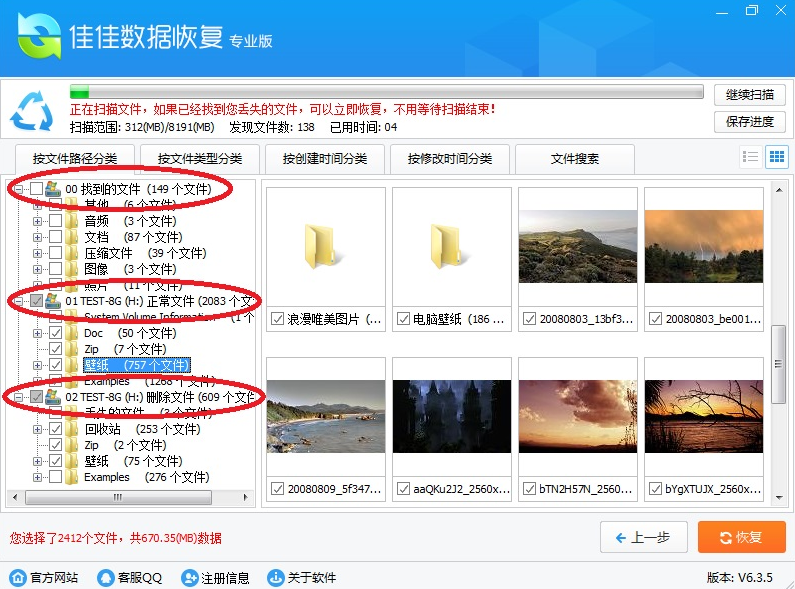Expand the 文档 tree node
Image resolution: width=795 pixels, height=589 pixels.
pyautogui.click(x=37, y=237)
